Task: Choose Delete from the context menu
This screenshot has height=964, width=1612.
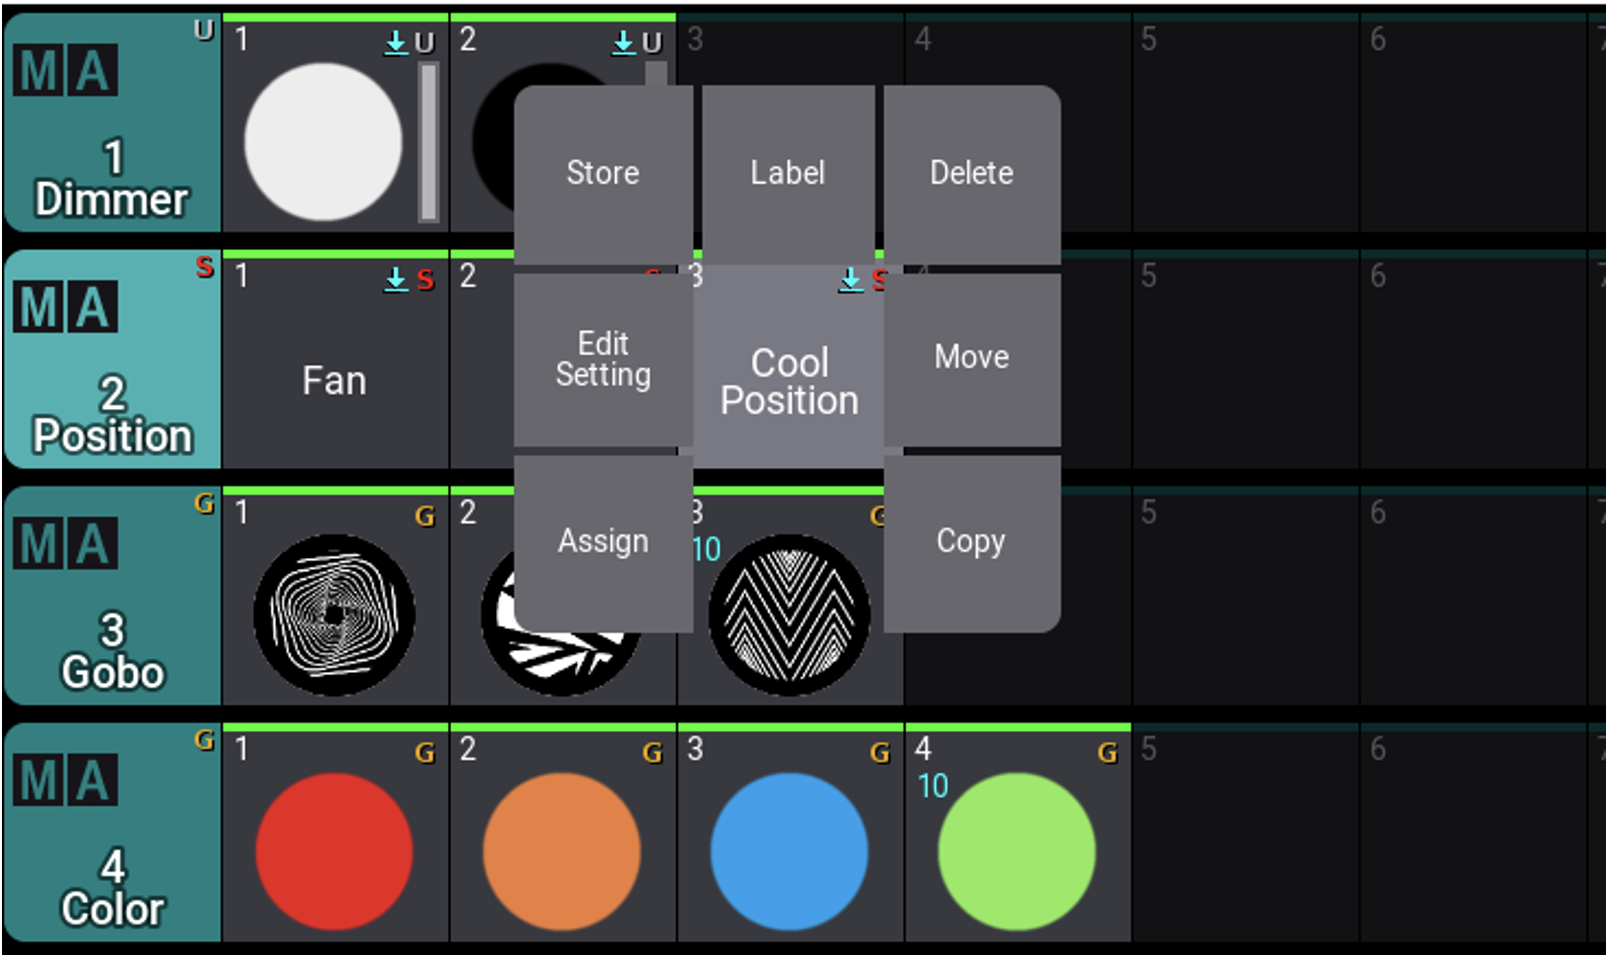Action: tap(971, 172)
